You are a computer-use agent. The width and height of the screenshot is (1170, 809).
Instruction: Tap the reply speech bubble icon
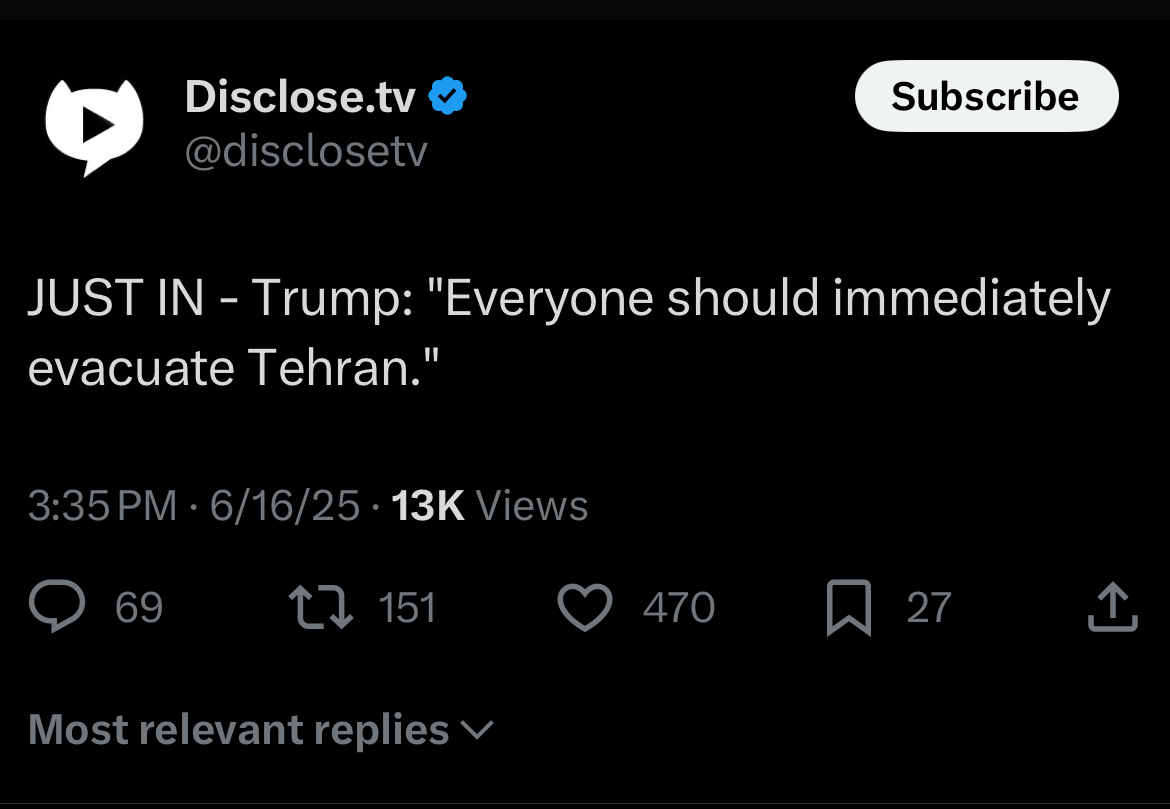(x=57, y=608)
